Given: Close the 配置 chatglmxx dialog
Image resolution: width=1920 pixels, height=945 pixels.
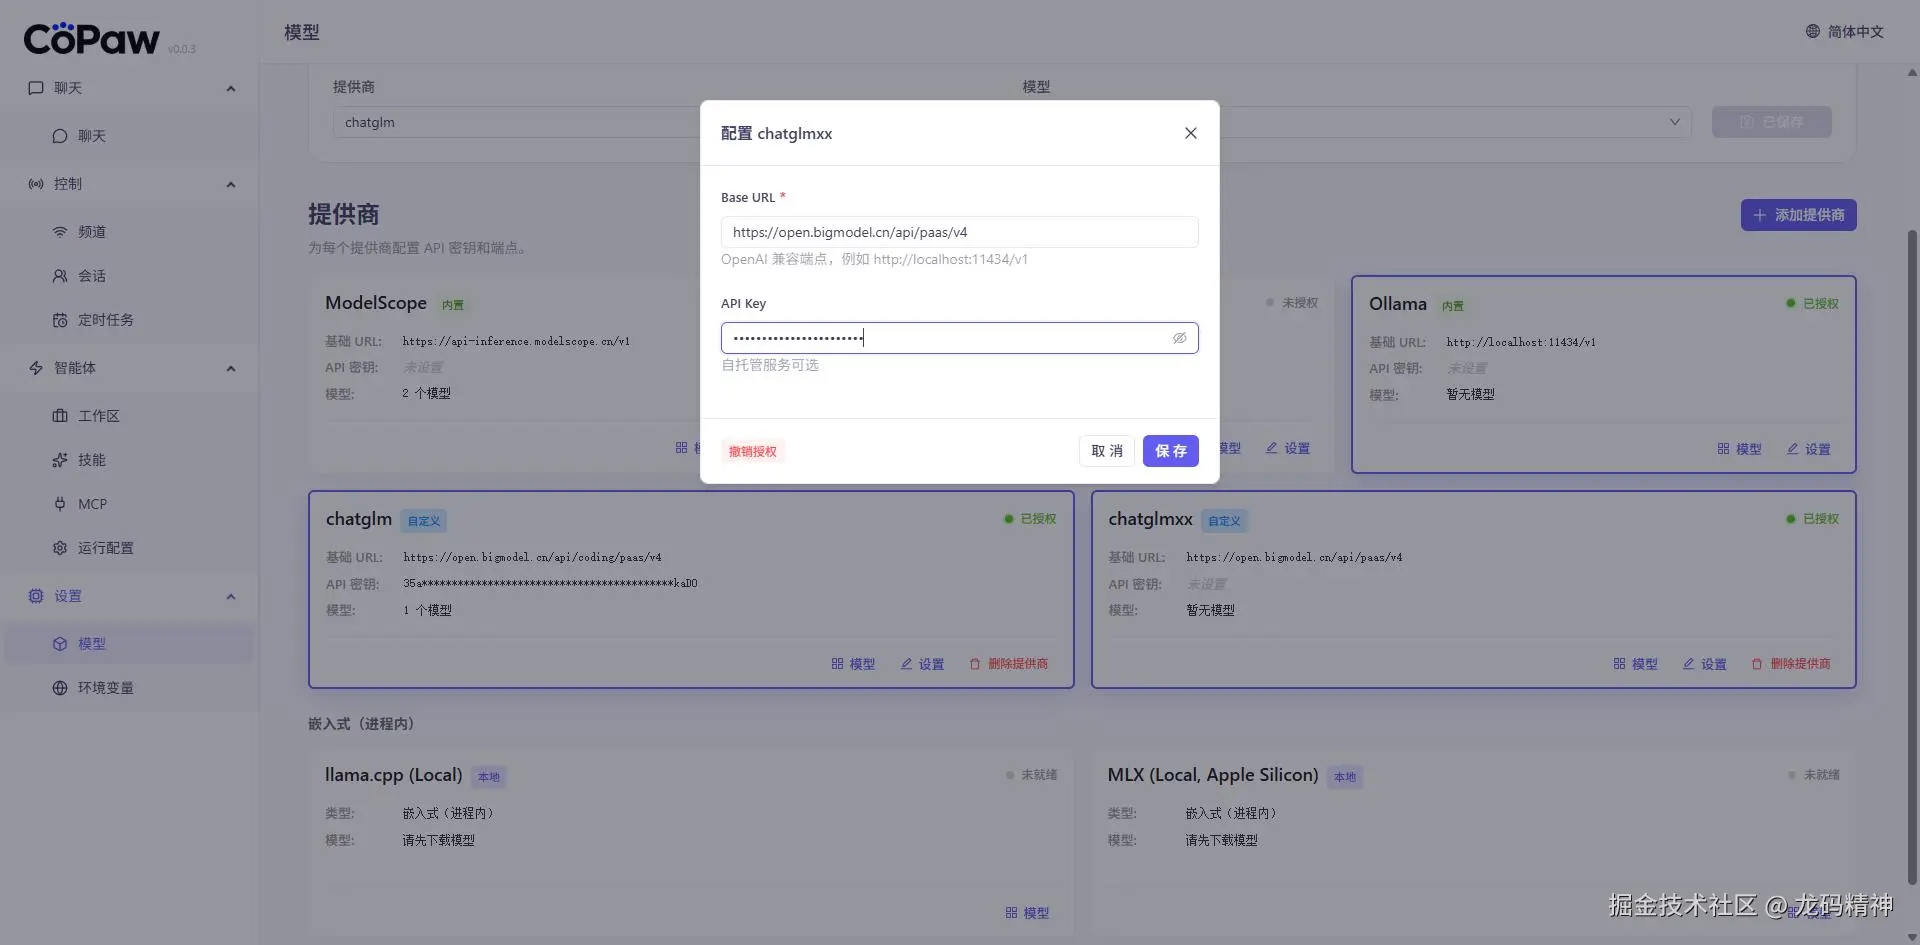Looking at the screenshot, I should [1191, 133].
